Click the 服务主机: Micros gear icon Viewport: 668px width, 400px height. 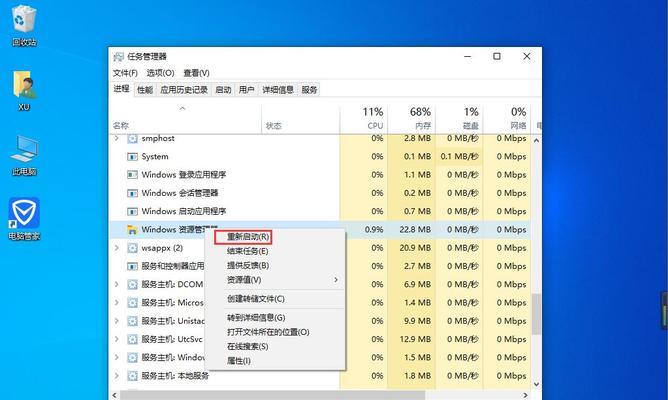point(132,303)
